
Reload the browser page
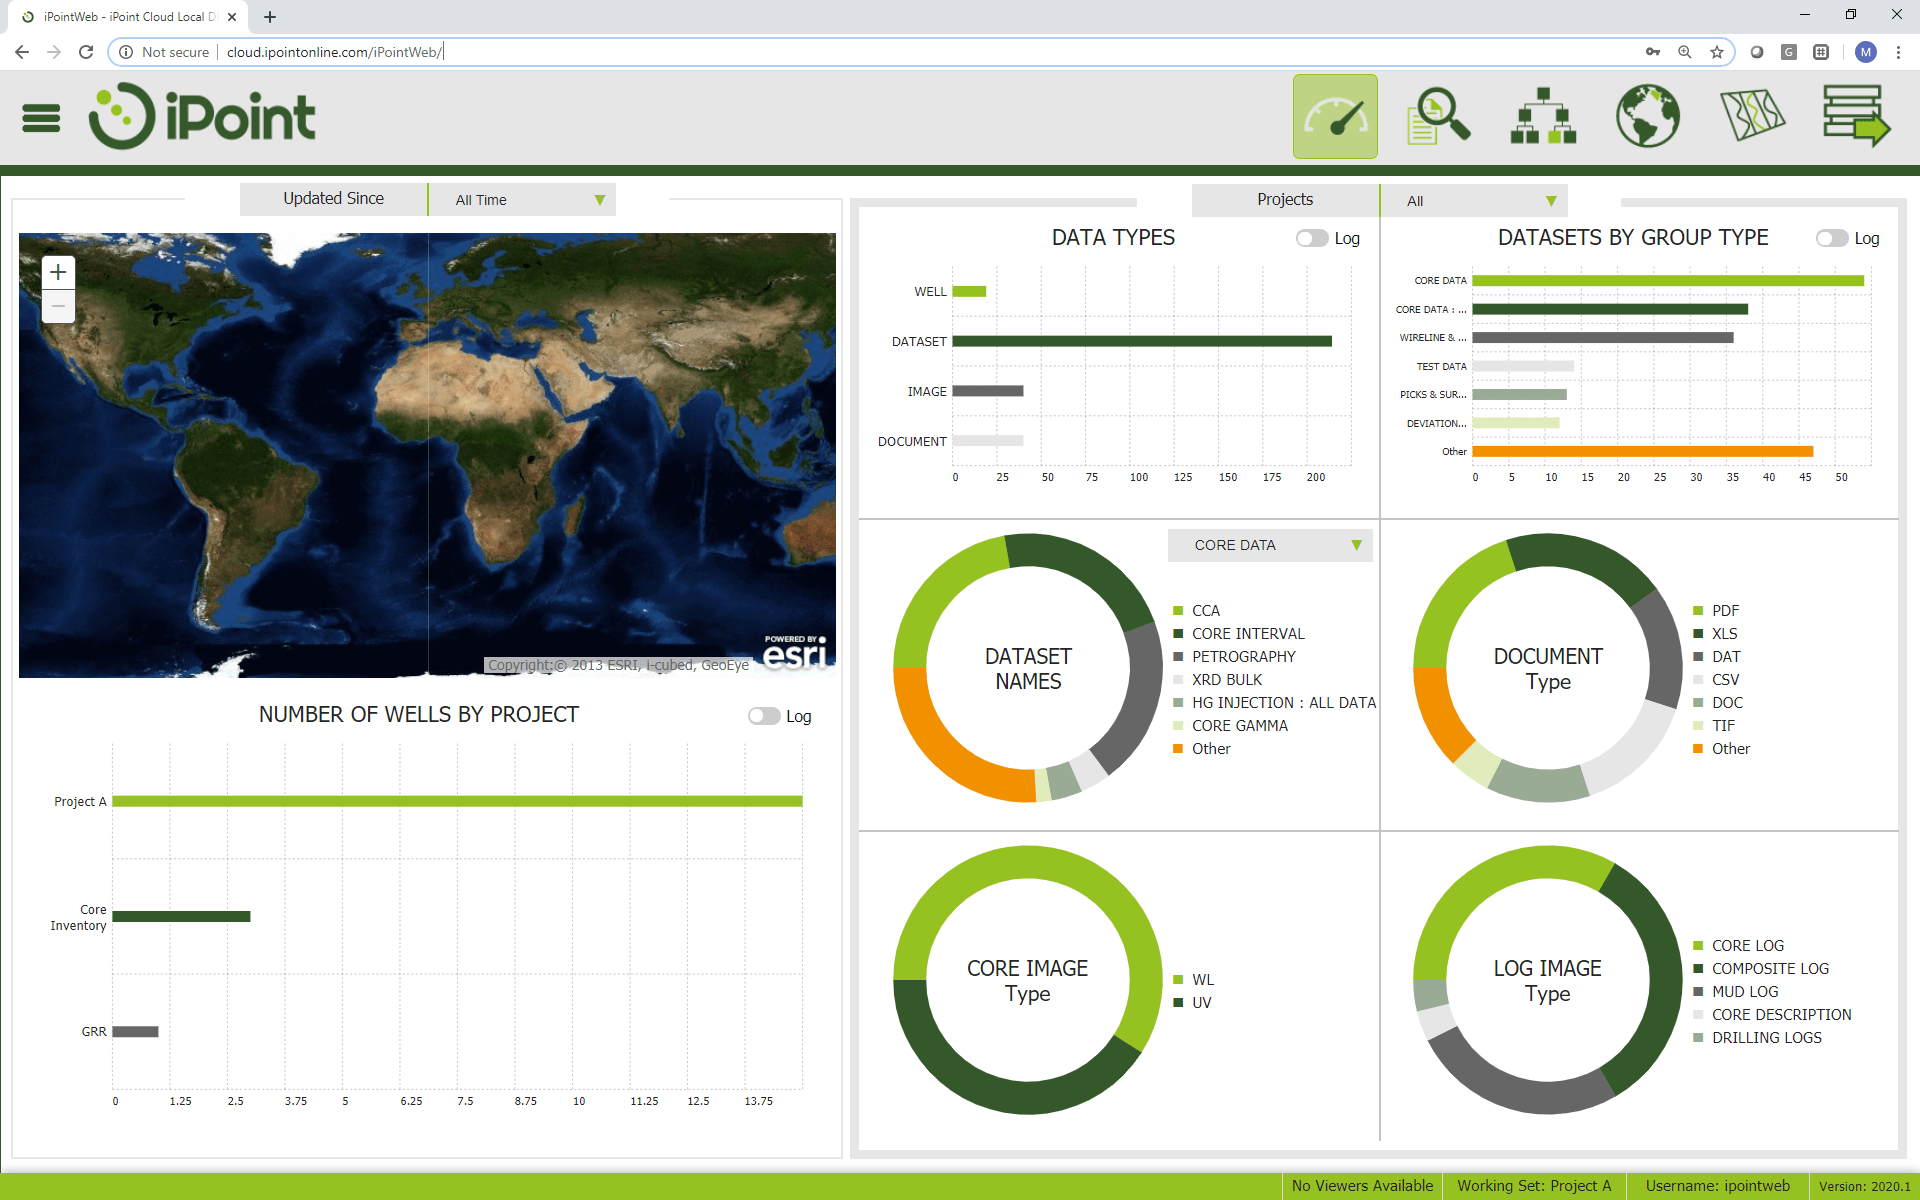[86, 52]
